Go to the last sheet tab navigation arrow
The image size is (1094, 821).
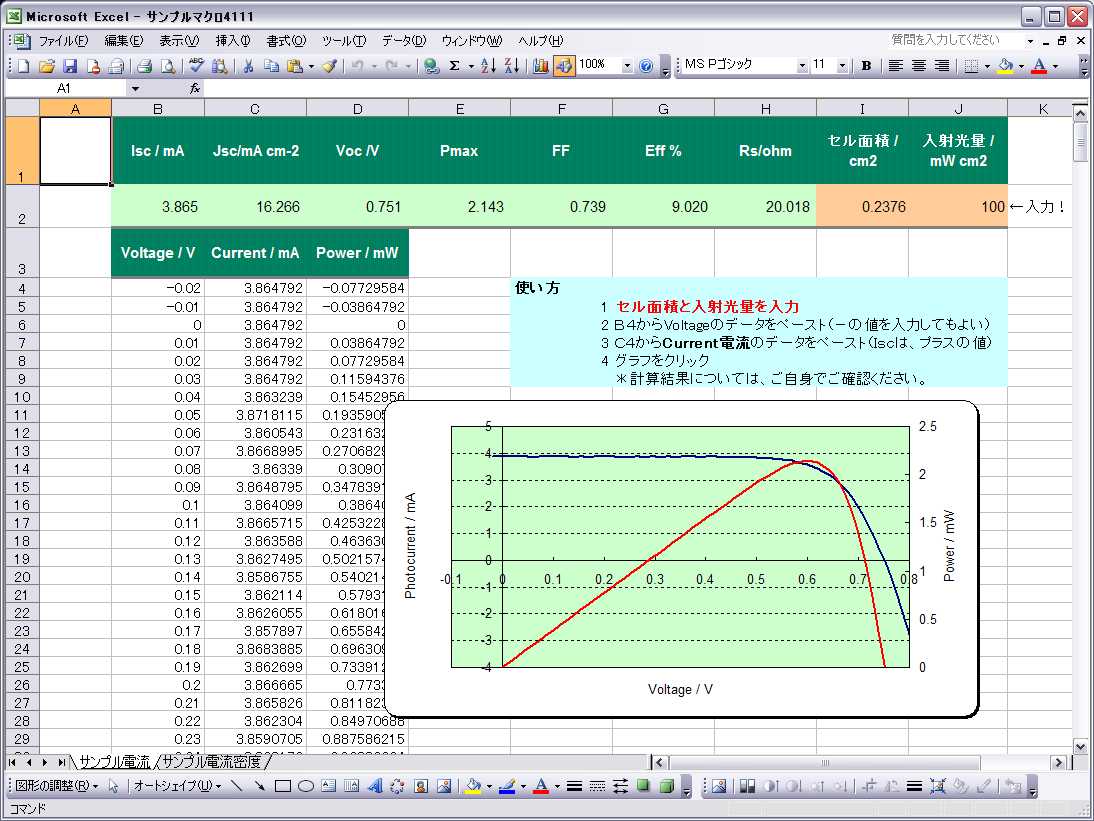coord(62,762)
